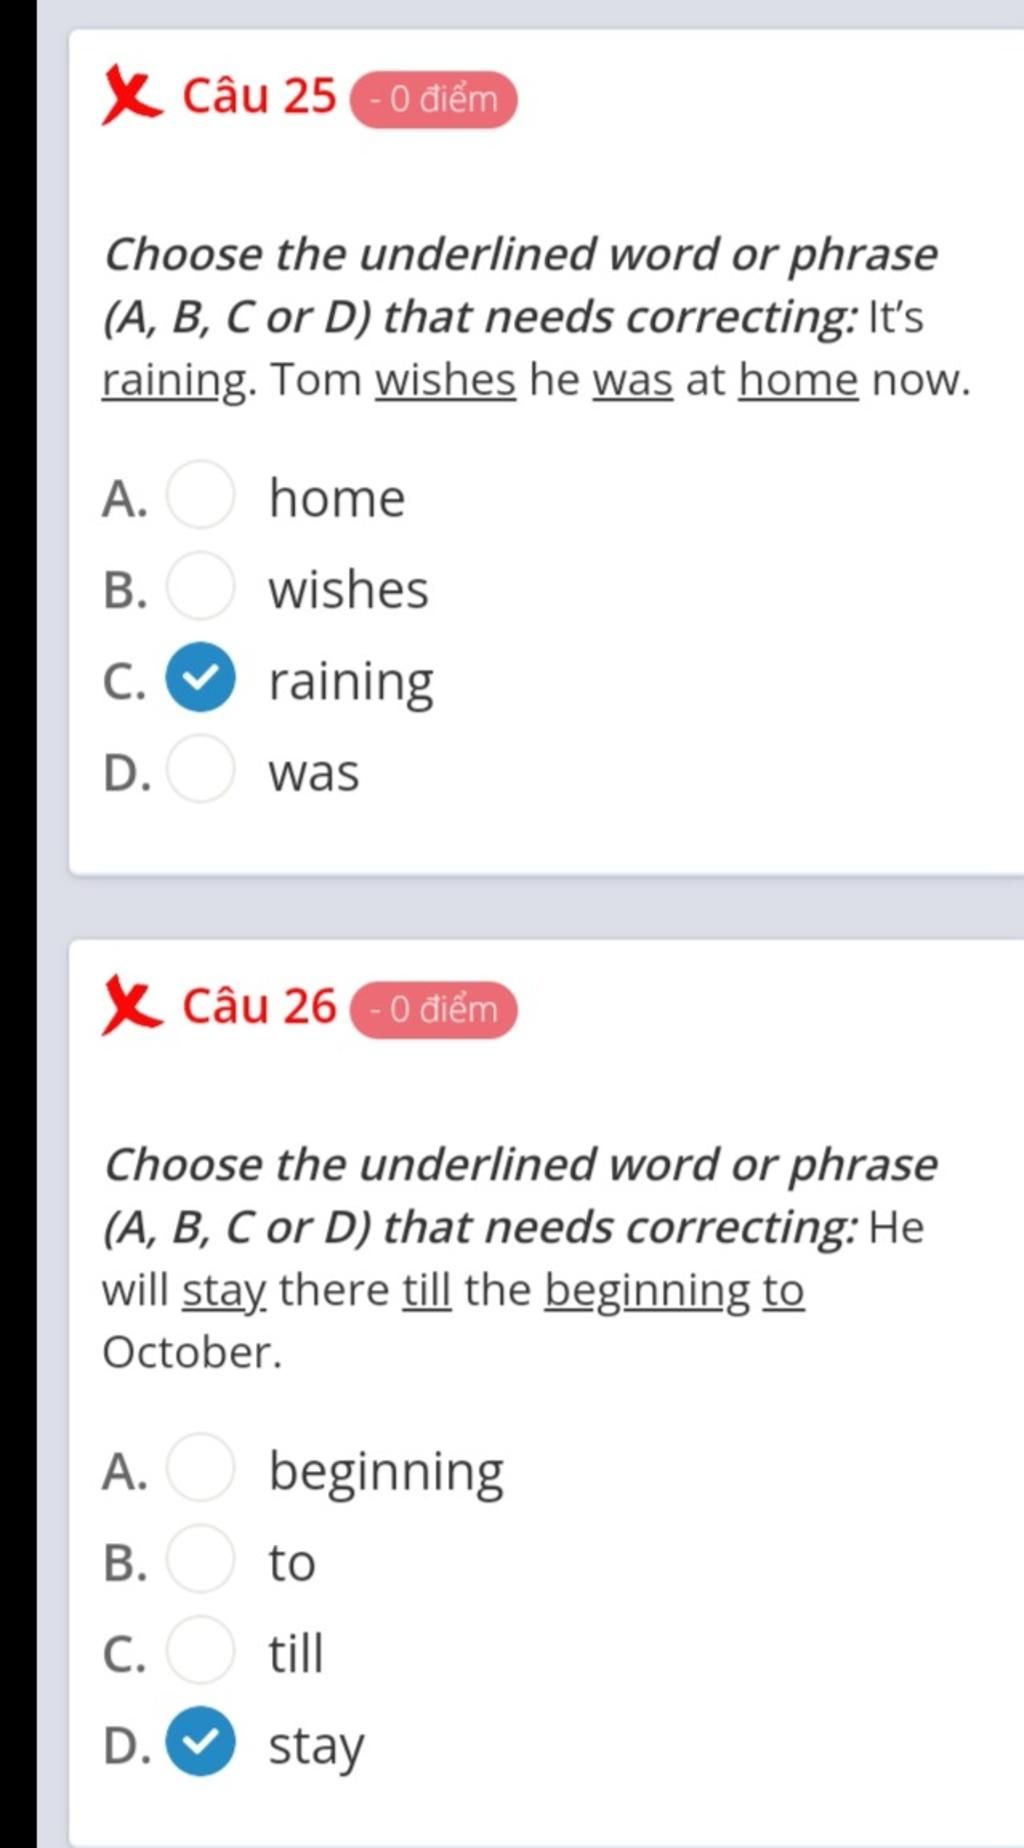Click the answer label 'home' in Câu 25
This screenshot has width=1024, height=1848.
pyautogui.click(x=337, y=498)
